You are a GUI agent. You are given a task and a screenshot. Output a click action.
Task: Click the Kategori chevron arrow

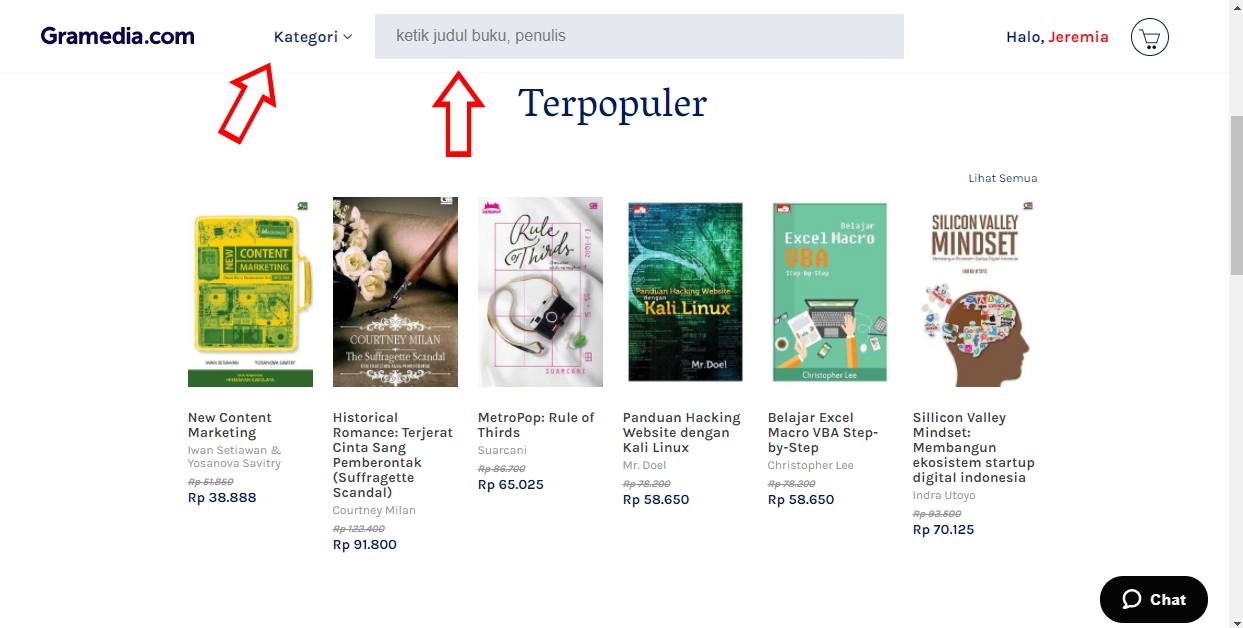348,37
